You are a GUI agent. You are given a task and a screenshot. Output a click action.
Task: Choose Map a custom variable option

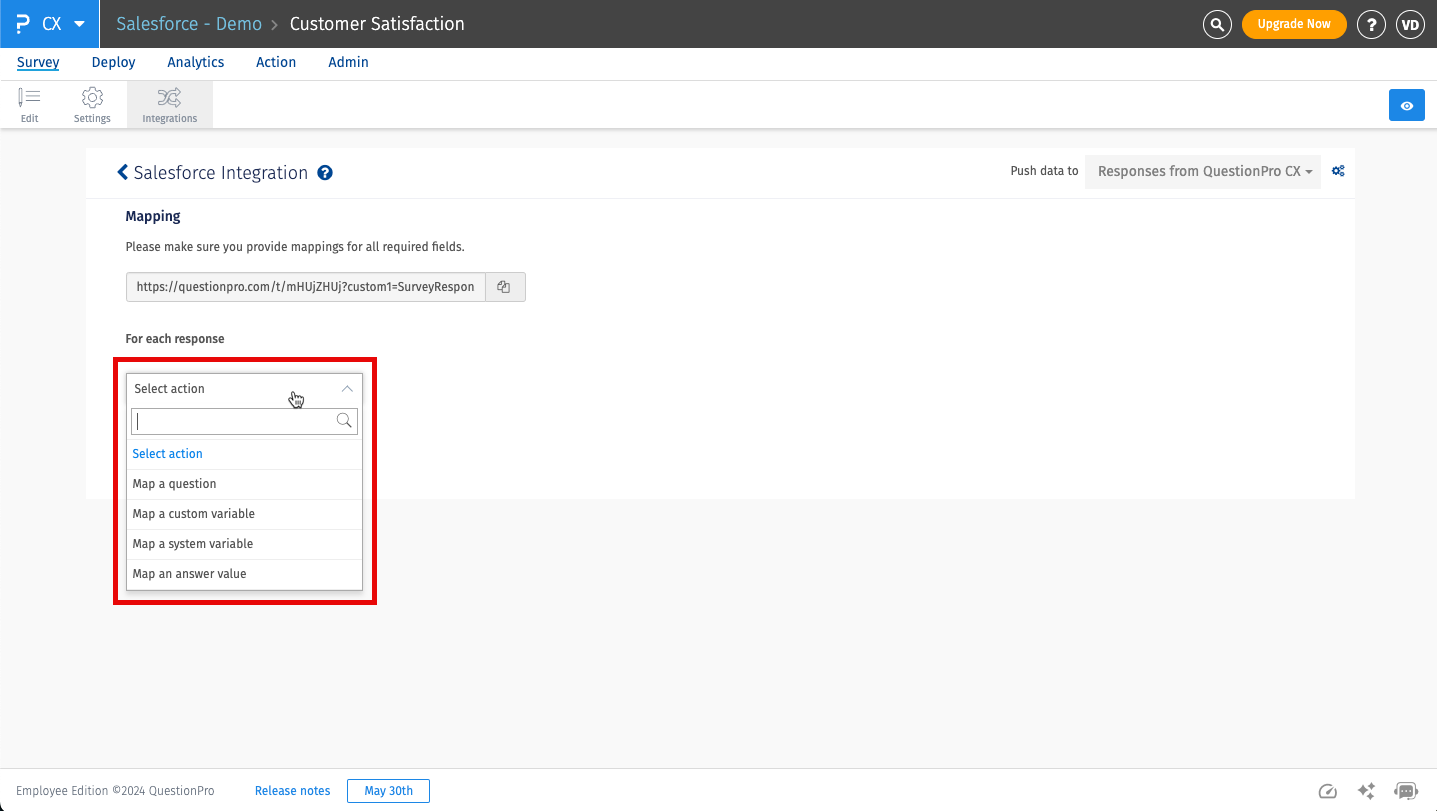(x=244, y=514)
